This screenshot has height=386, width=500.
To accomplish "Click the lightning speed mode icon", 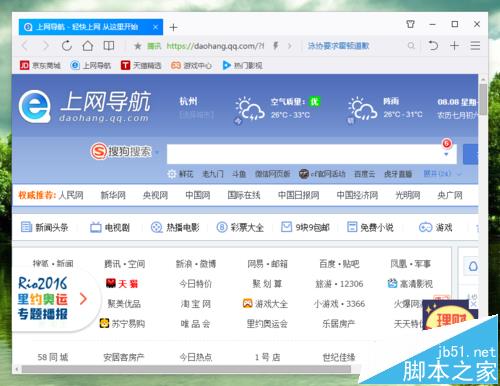I will point(276,46).
